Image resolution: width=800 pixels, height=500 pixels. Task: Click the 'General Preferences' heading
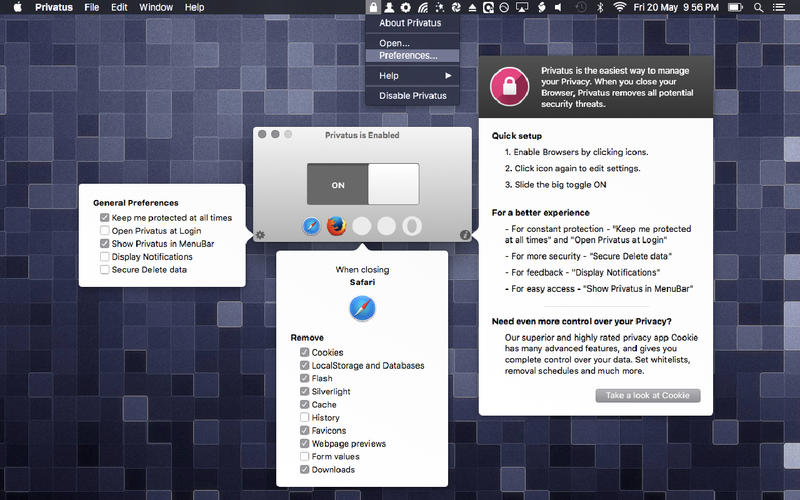pyautogui.click(x=136, y=203)
